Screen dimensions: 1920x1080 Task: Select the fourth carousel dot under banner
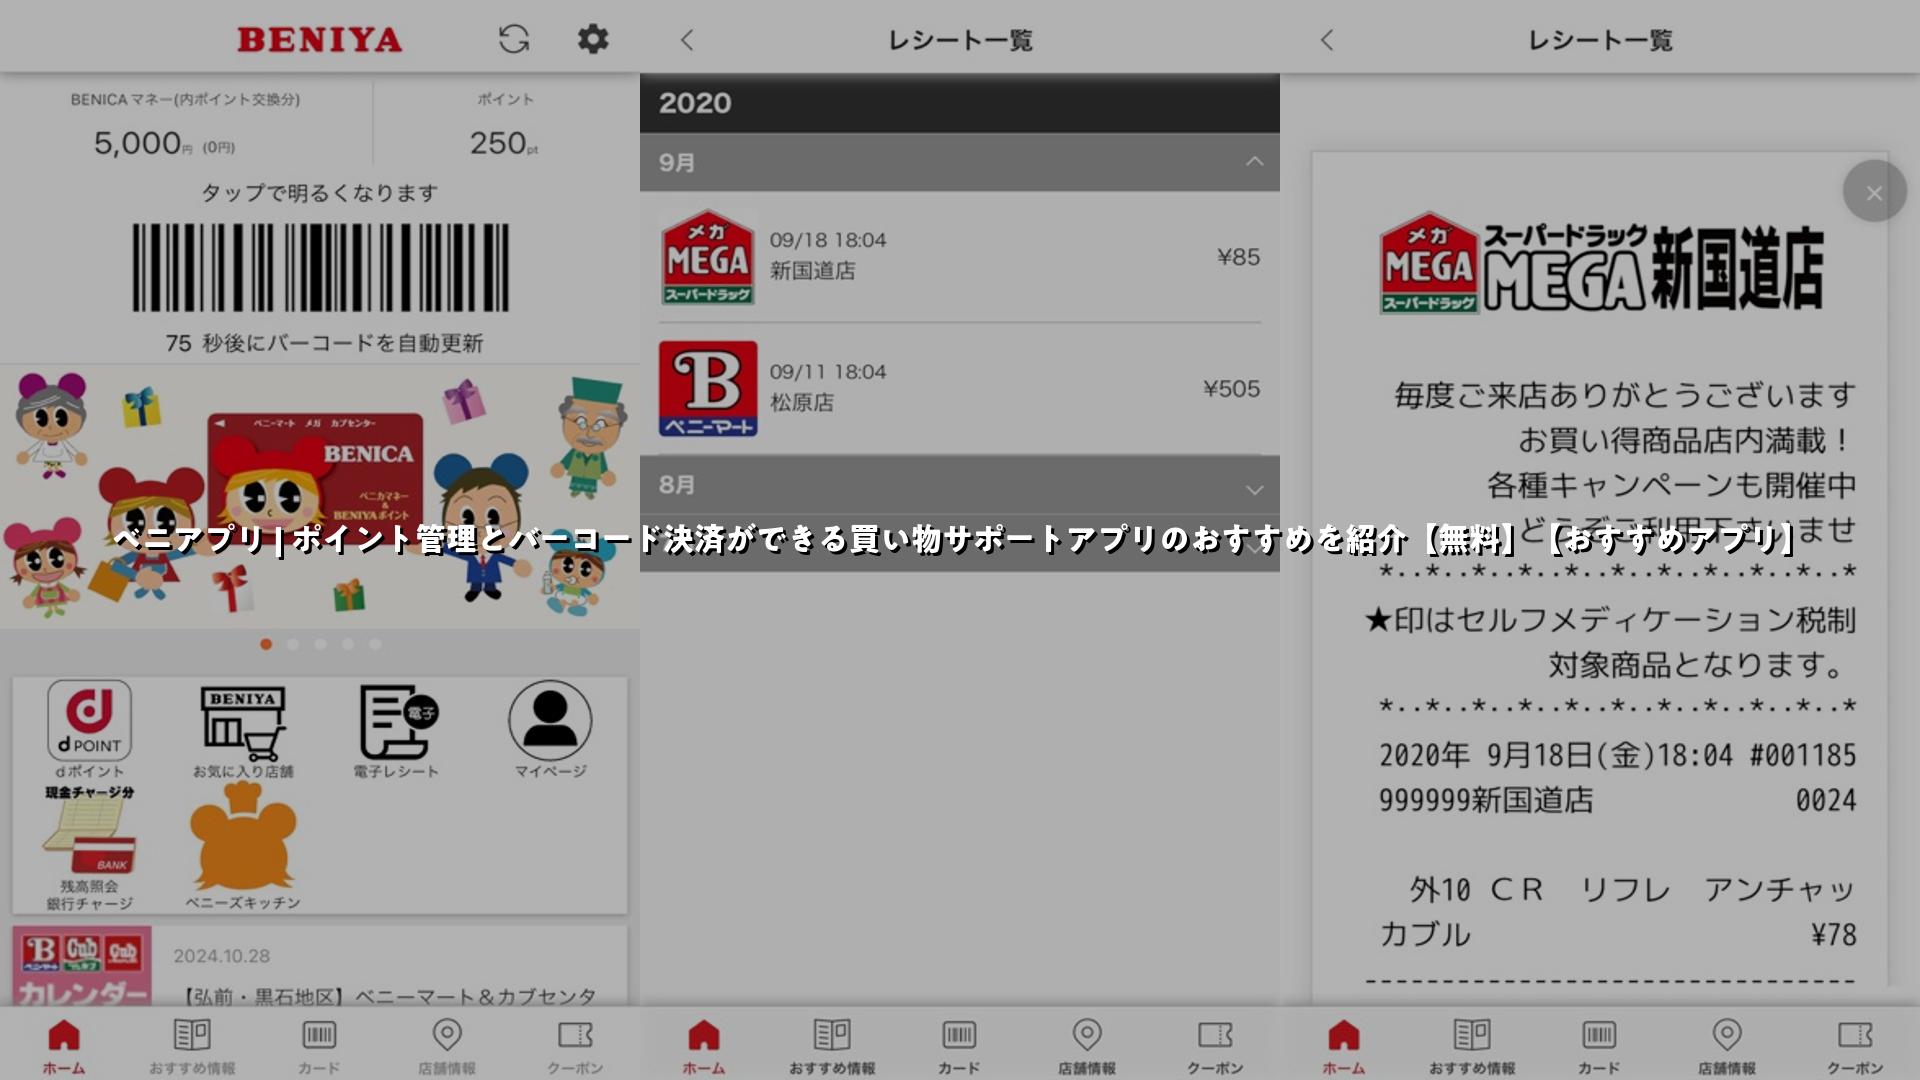click(x=348, y=644)
